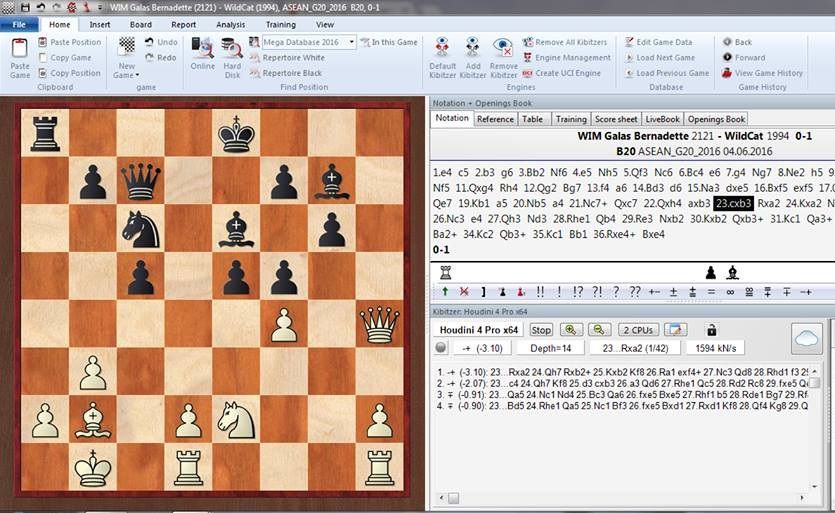Click the Copy Game icon

click(43, 58)
